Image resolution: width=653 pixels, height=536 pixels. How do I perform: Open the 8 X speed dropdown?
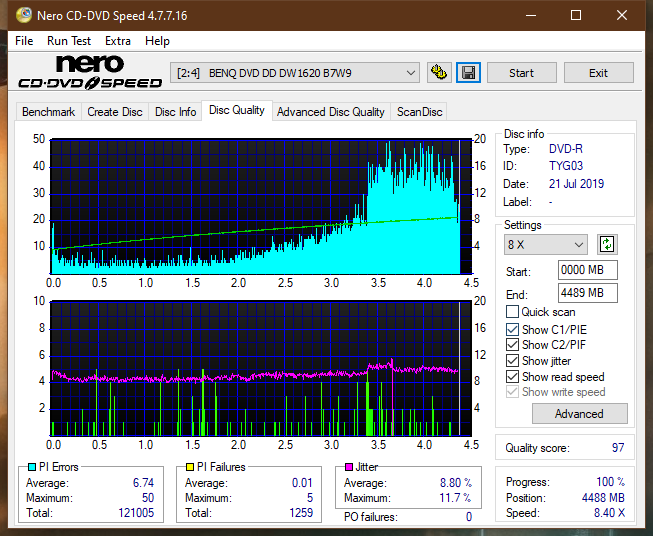point(546,244)
